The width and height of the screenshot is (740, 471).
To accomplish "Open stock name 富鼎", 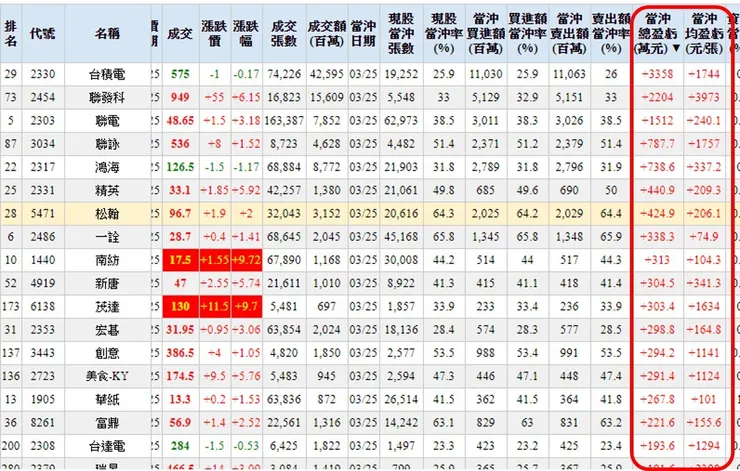I will [x=107, y=422].
